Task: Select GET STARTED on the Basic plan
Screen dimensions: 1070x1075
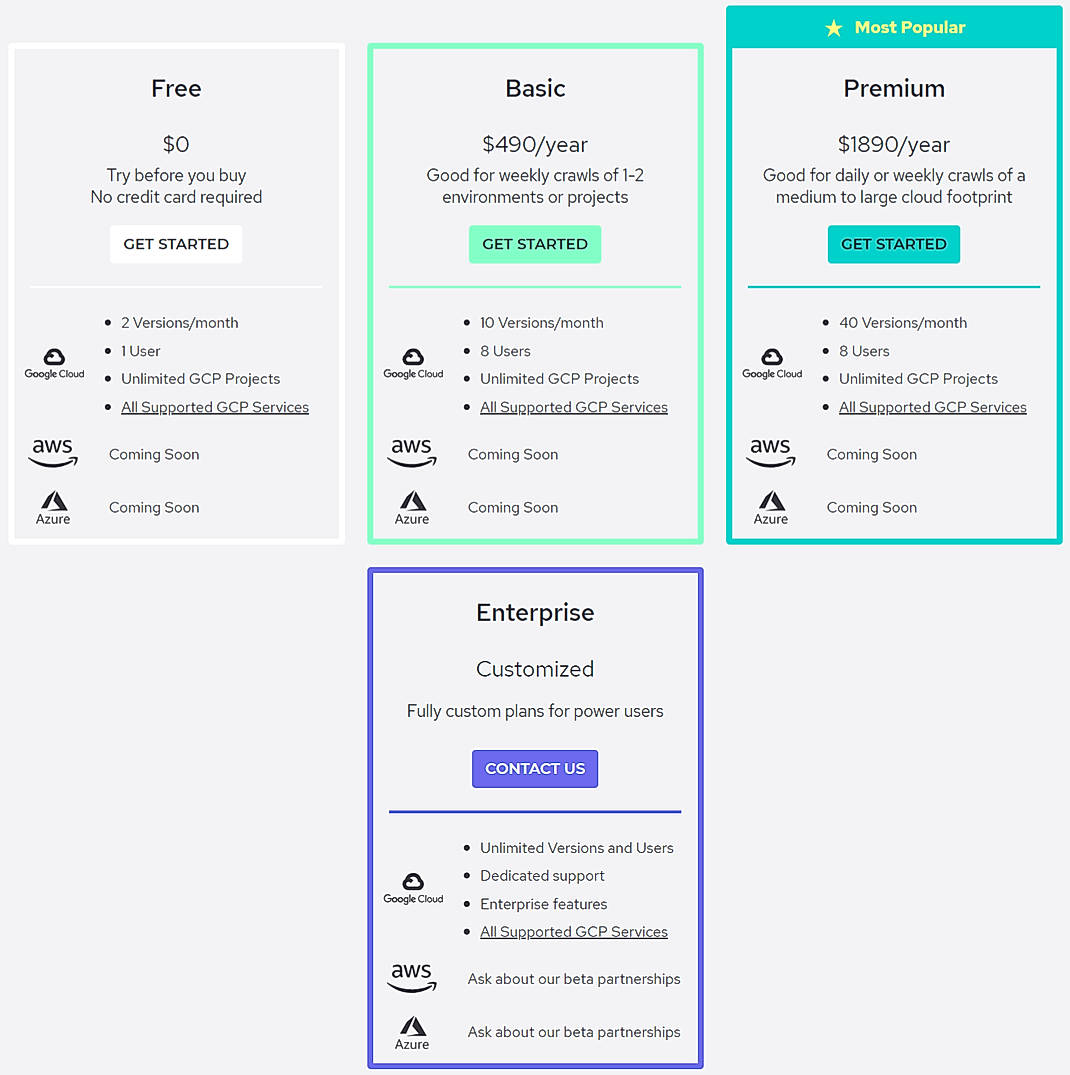Action: (535, 243)
